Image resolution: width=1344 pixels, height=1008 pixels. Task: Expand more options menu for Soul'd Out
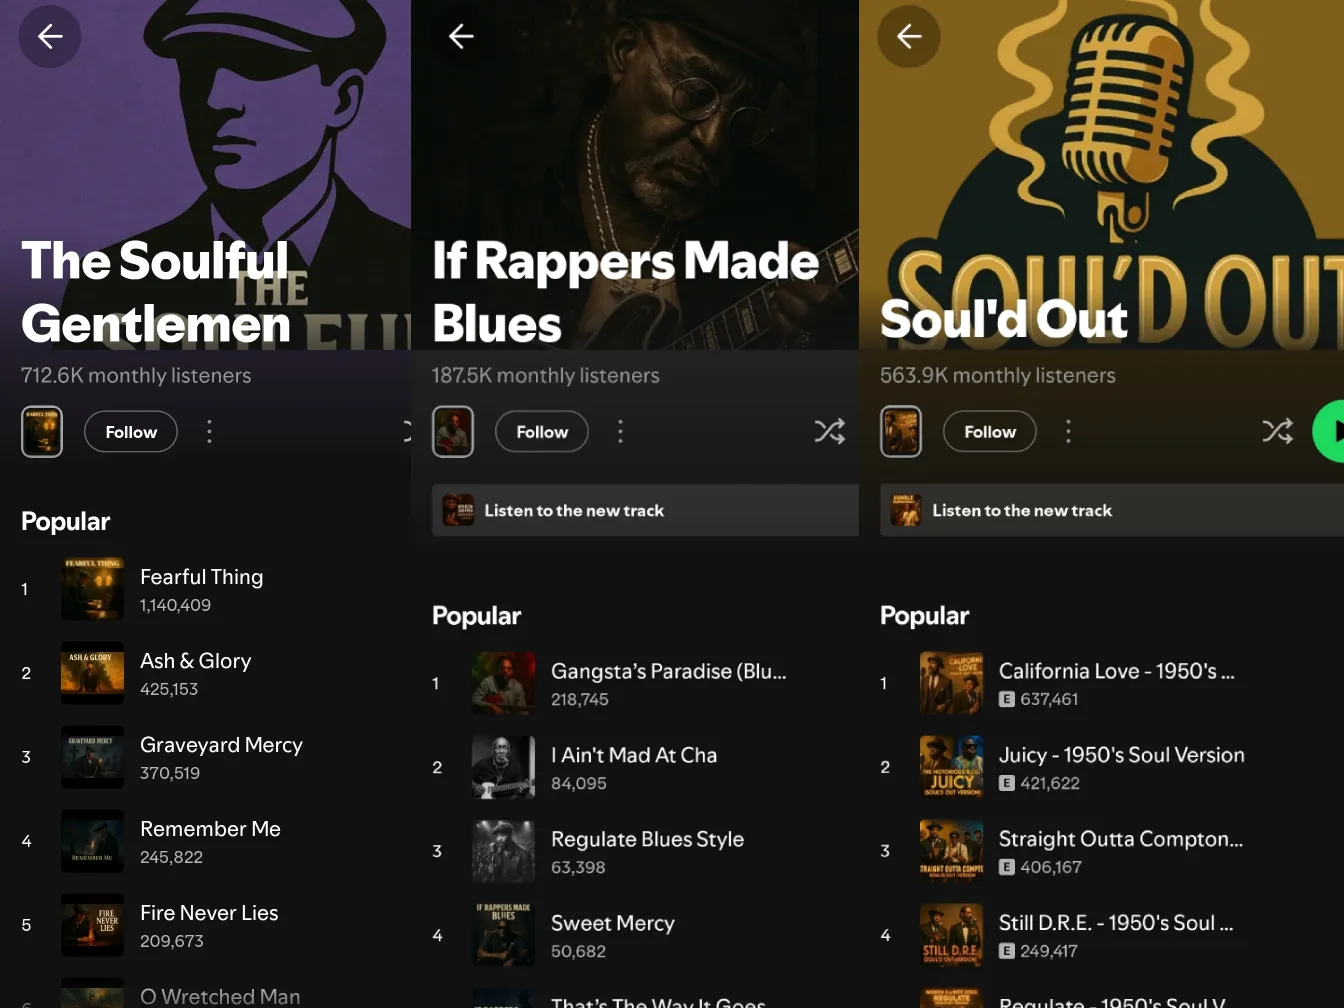[1068, 431]
